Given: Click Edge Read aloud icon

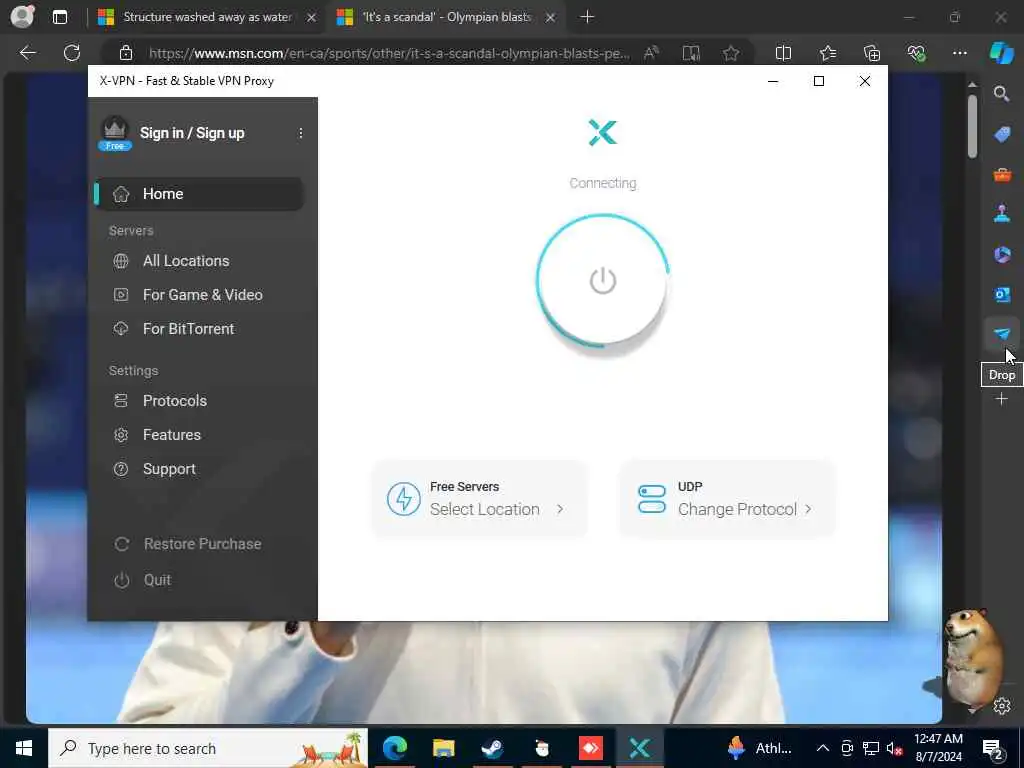Looking at the screenshot, I should 651,53.
